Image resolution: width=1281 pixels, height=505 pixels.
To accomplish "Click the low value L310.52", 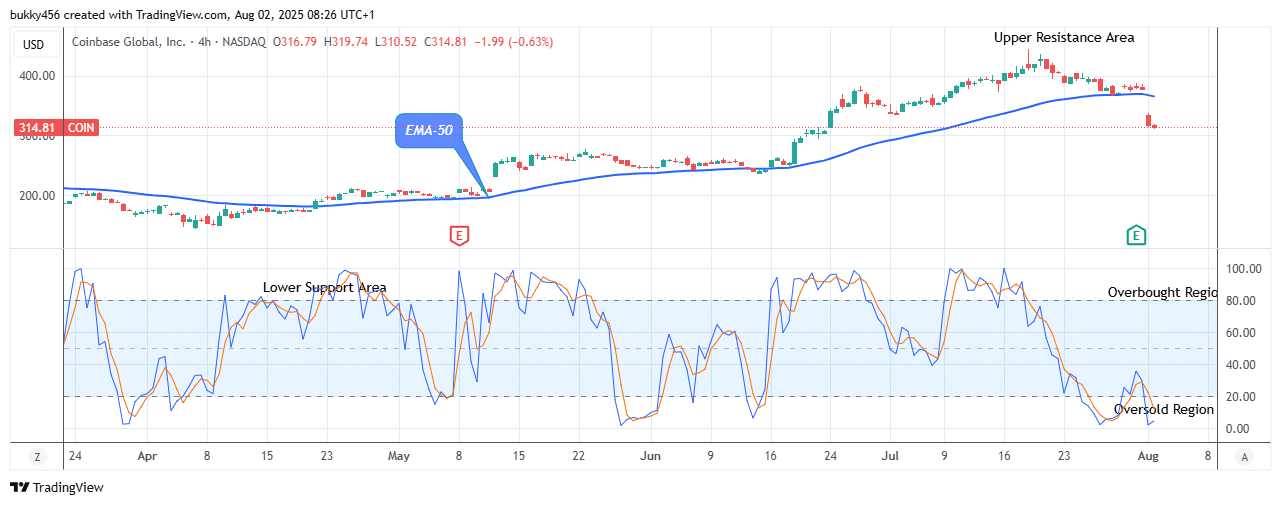I will [398, 42].
